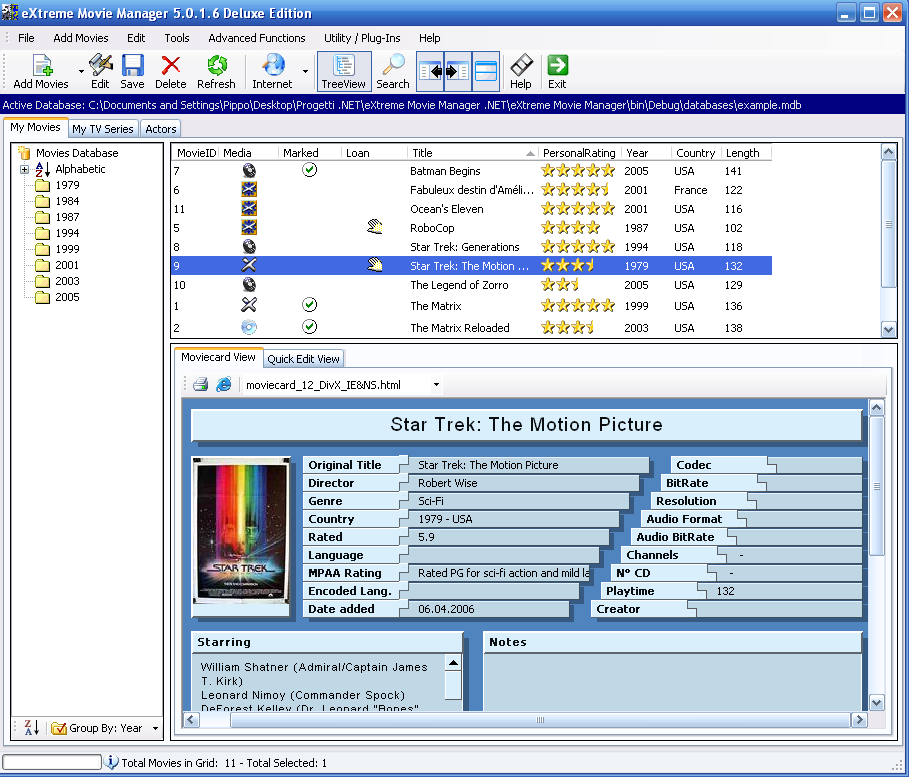The width and height of the screenshot is (909, 777).
Task: Select the Ocean's Eleven row title
Action: coord(447,209)
